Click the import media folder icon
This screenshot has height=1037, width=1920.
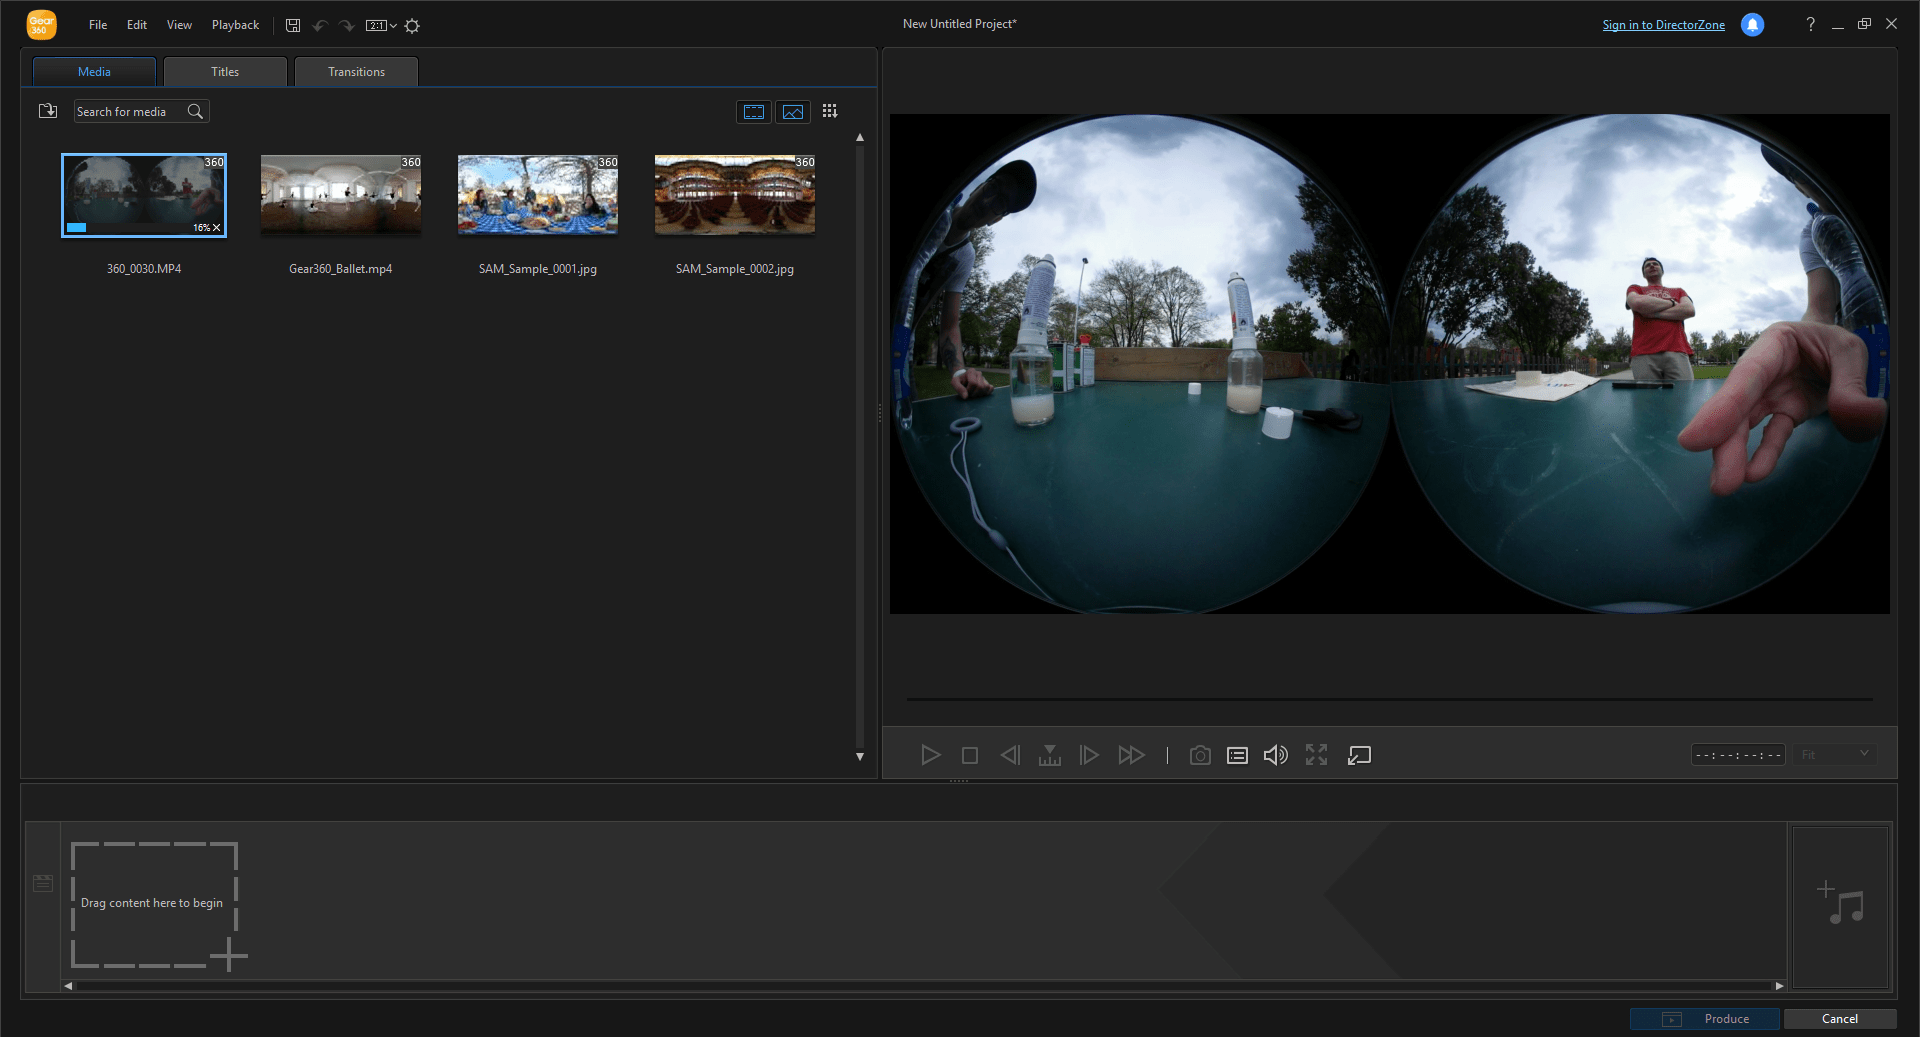tap(48, 111)
